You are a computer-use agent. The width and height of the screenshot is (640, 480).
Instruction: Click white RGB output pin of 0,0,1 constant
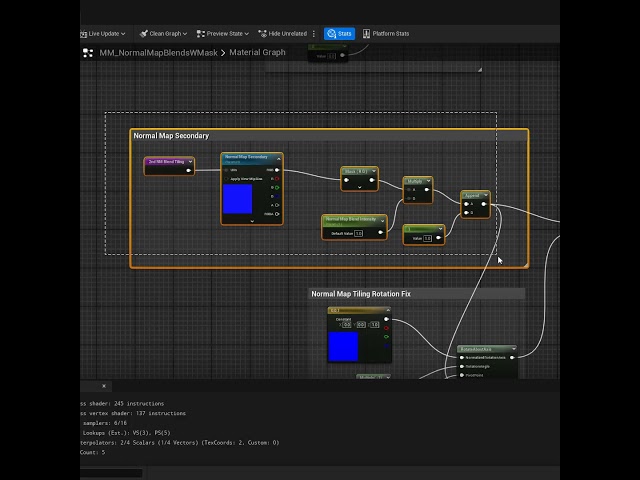[386, 319]
